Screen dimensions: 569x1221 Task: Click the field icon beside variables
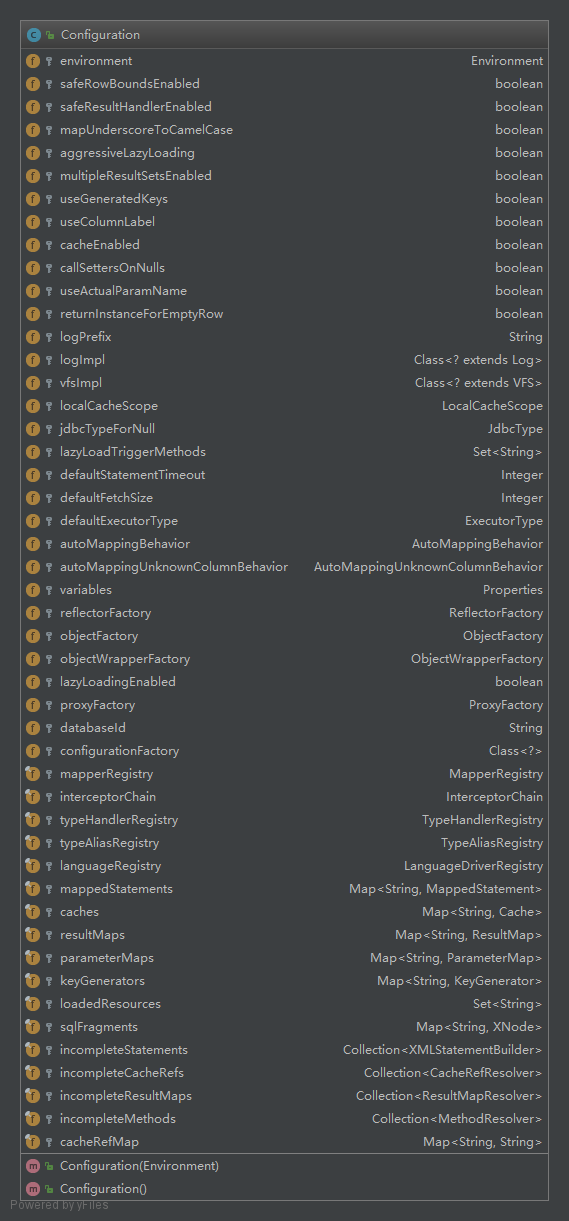point(33,590)
